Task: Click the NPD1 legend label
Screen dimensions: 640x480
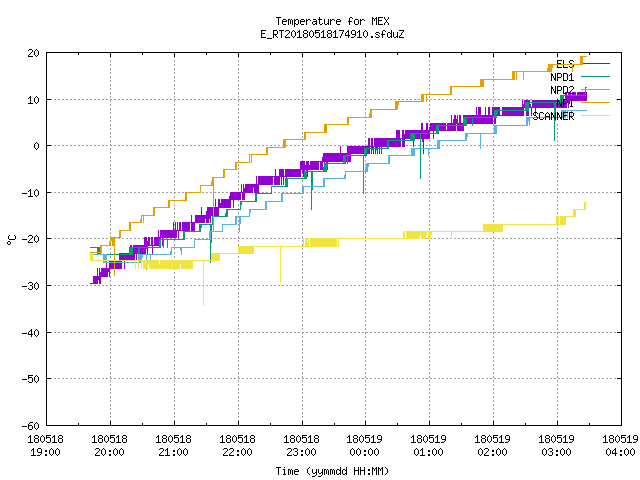Action: click(562, 77)
